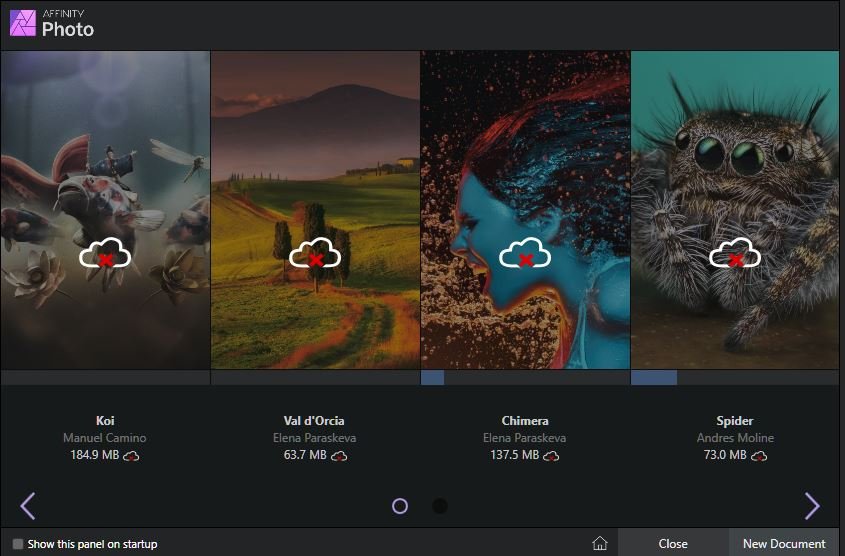Screen dimensions: 845x556
Task: Select the second page indicator dot
Action: [440, 506]
